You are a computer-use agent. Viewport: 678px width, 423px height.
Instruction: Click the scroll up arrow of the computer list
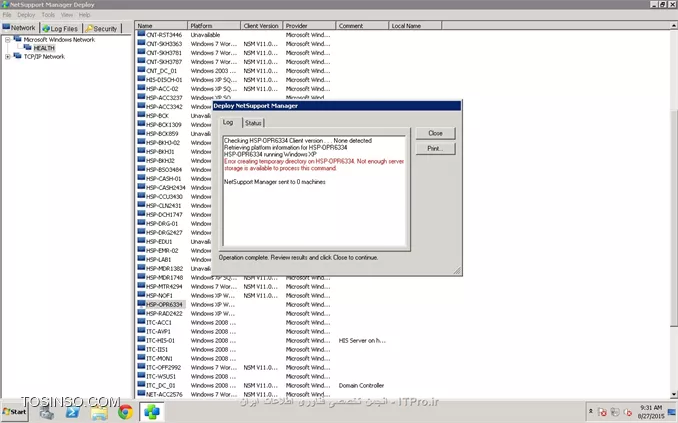click(x=674, y=26)
